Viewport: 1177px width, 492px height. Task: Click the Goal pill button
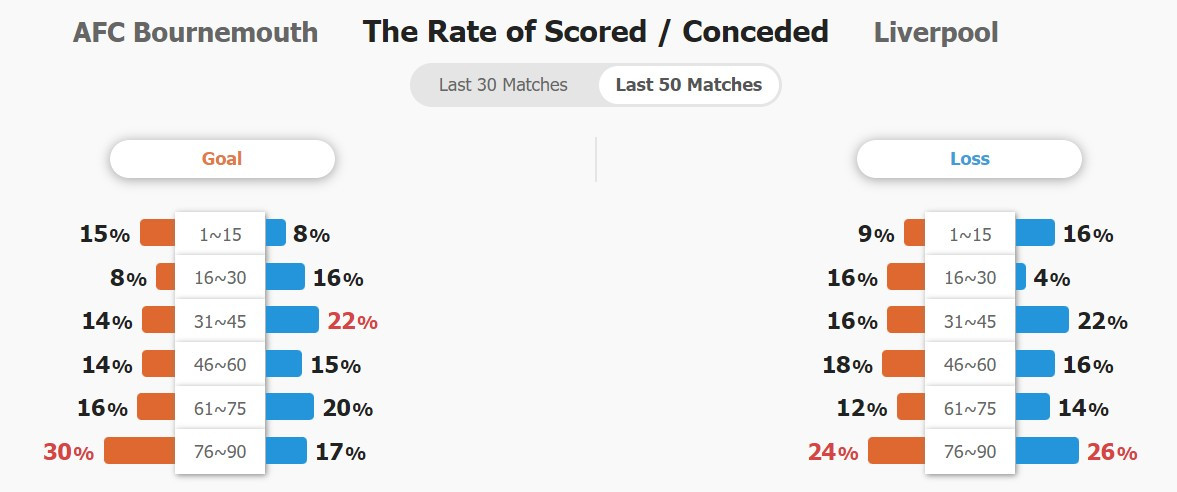pyautogui.click(x=222, y=158)
